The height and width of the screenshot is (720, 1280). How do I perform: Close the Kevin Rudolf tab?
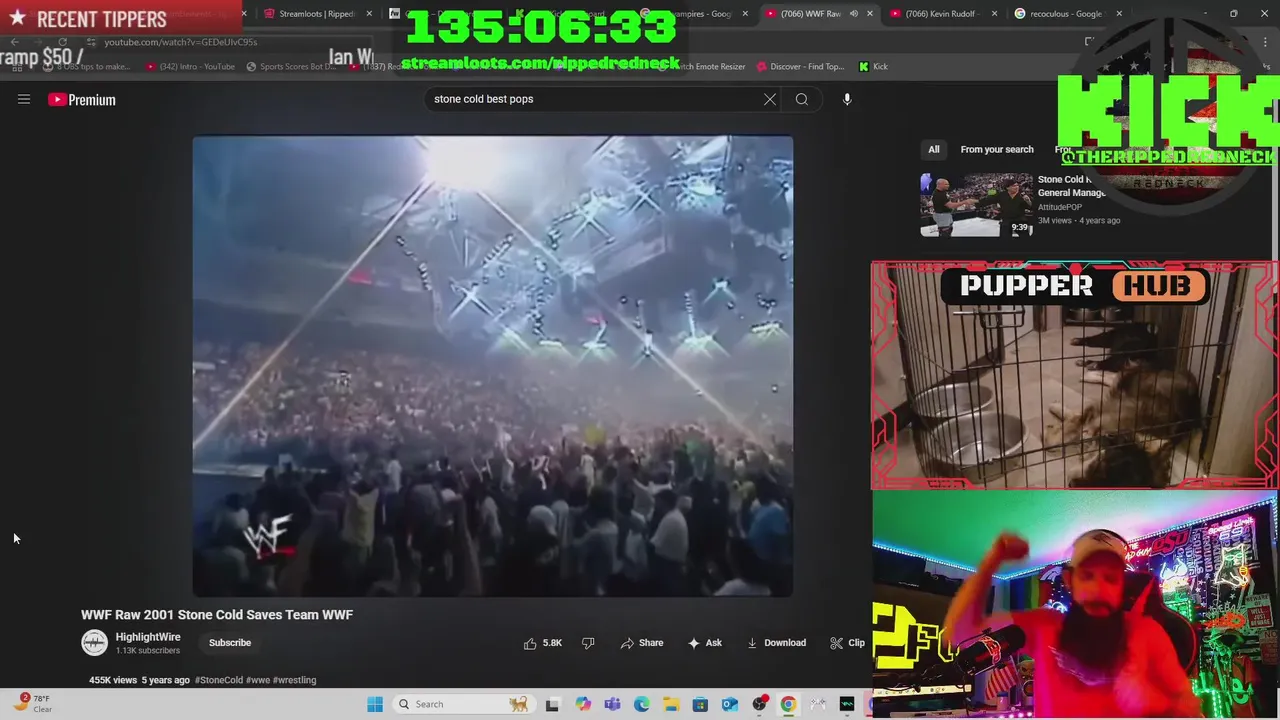click(x=995, y=14)
